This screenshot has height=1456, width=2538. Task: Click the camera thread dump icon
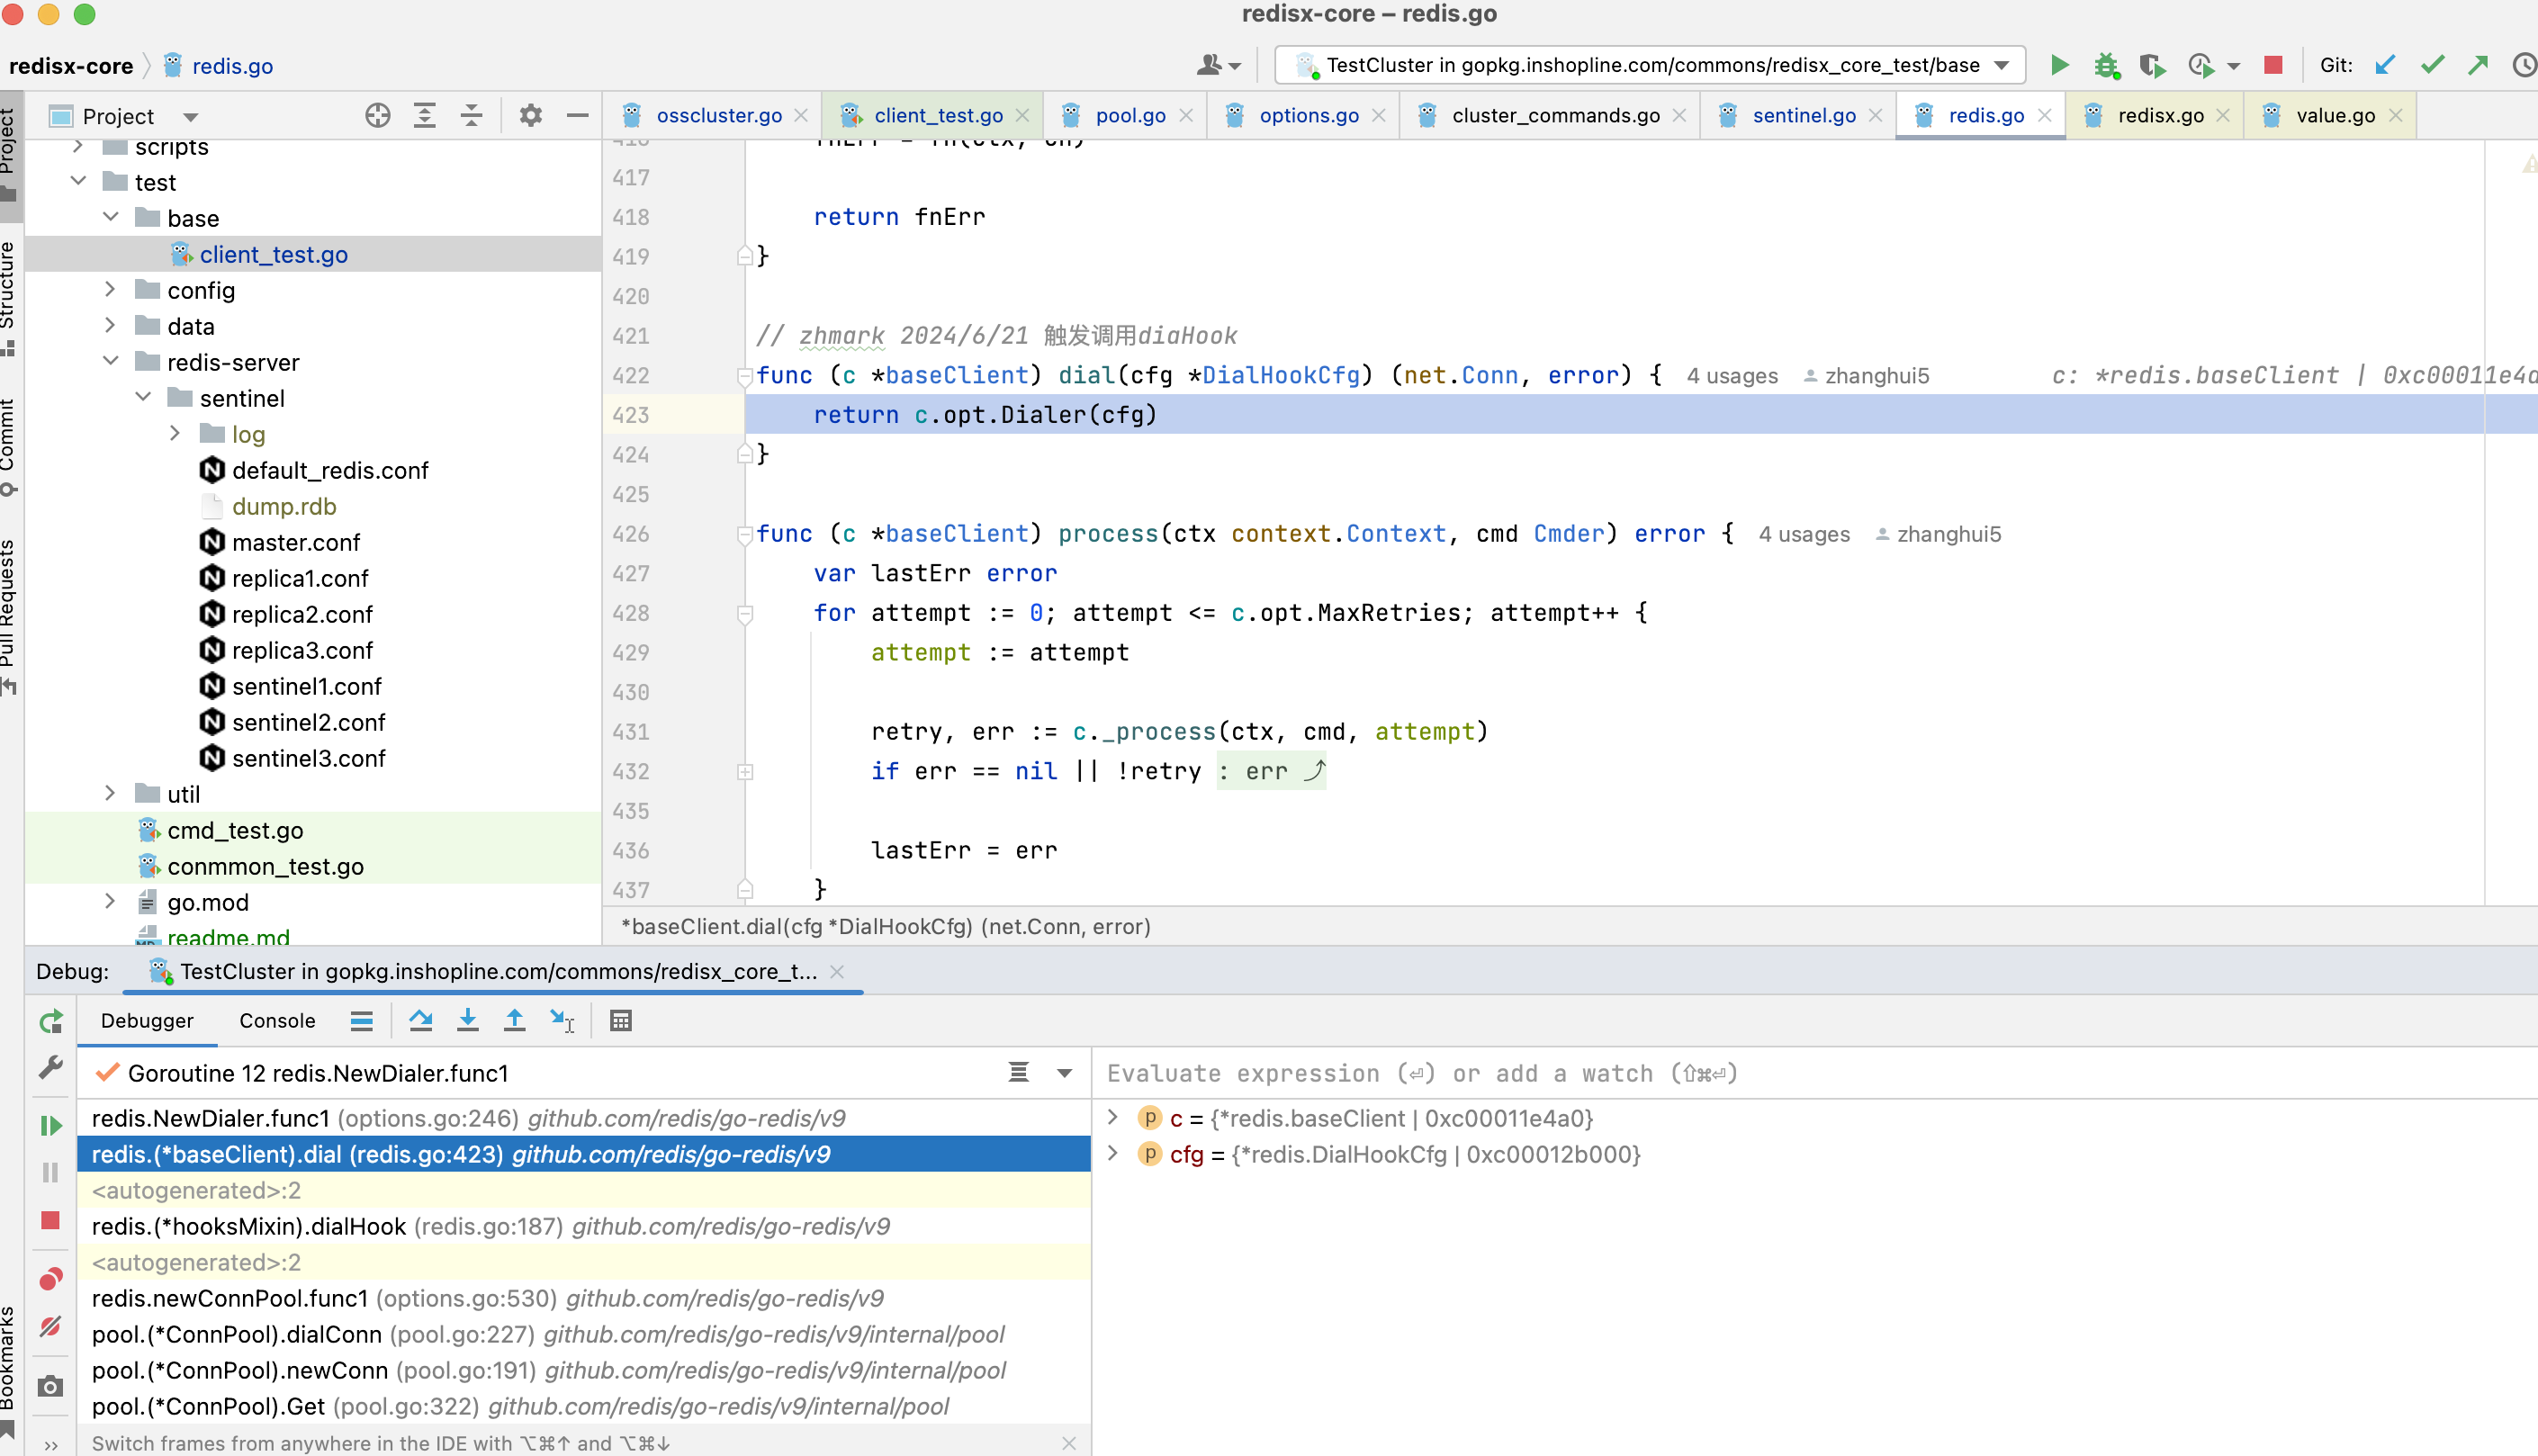tap(51, 1387)
